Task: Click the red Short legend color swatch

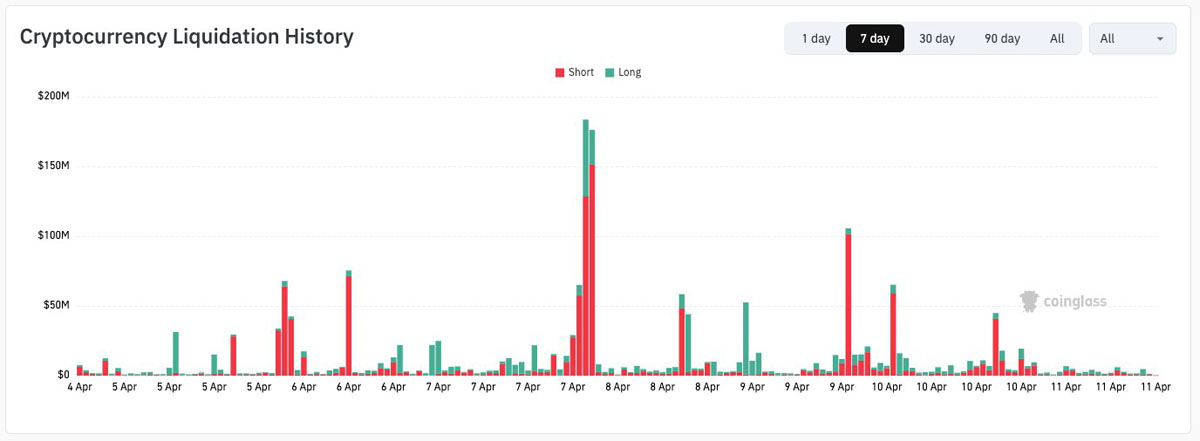Action: [560, 72]
